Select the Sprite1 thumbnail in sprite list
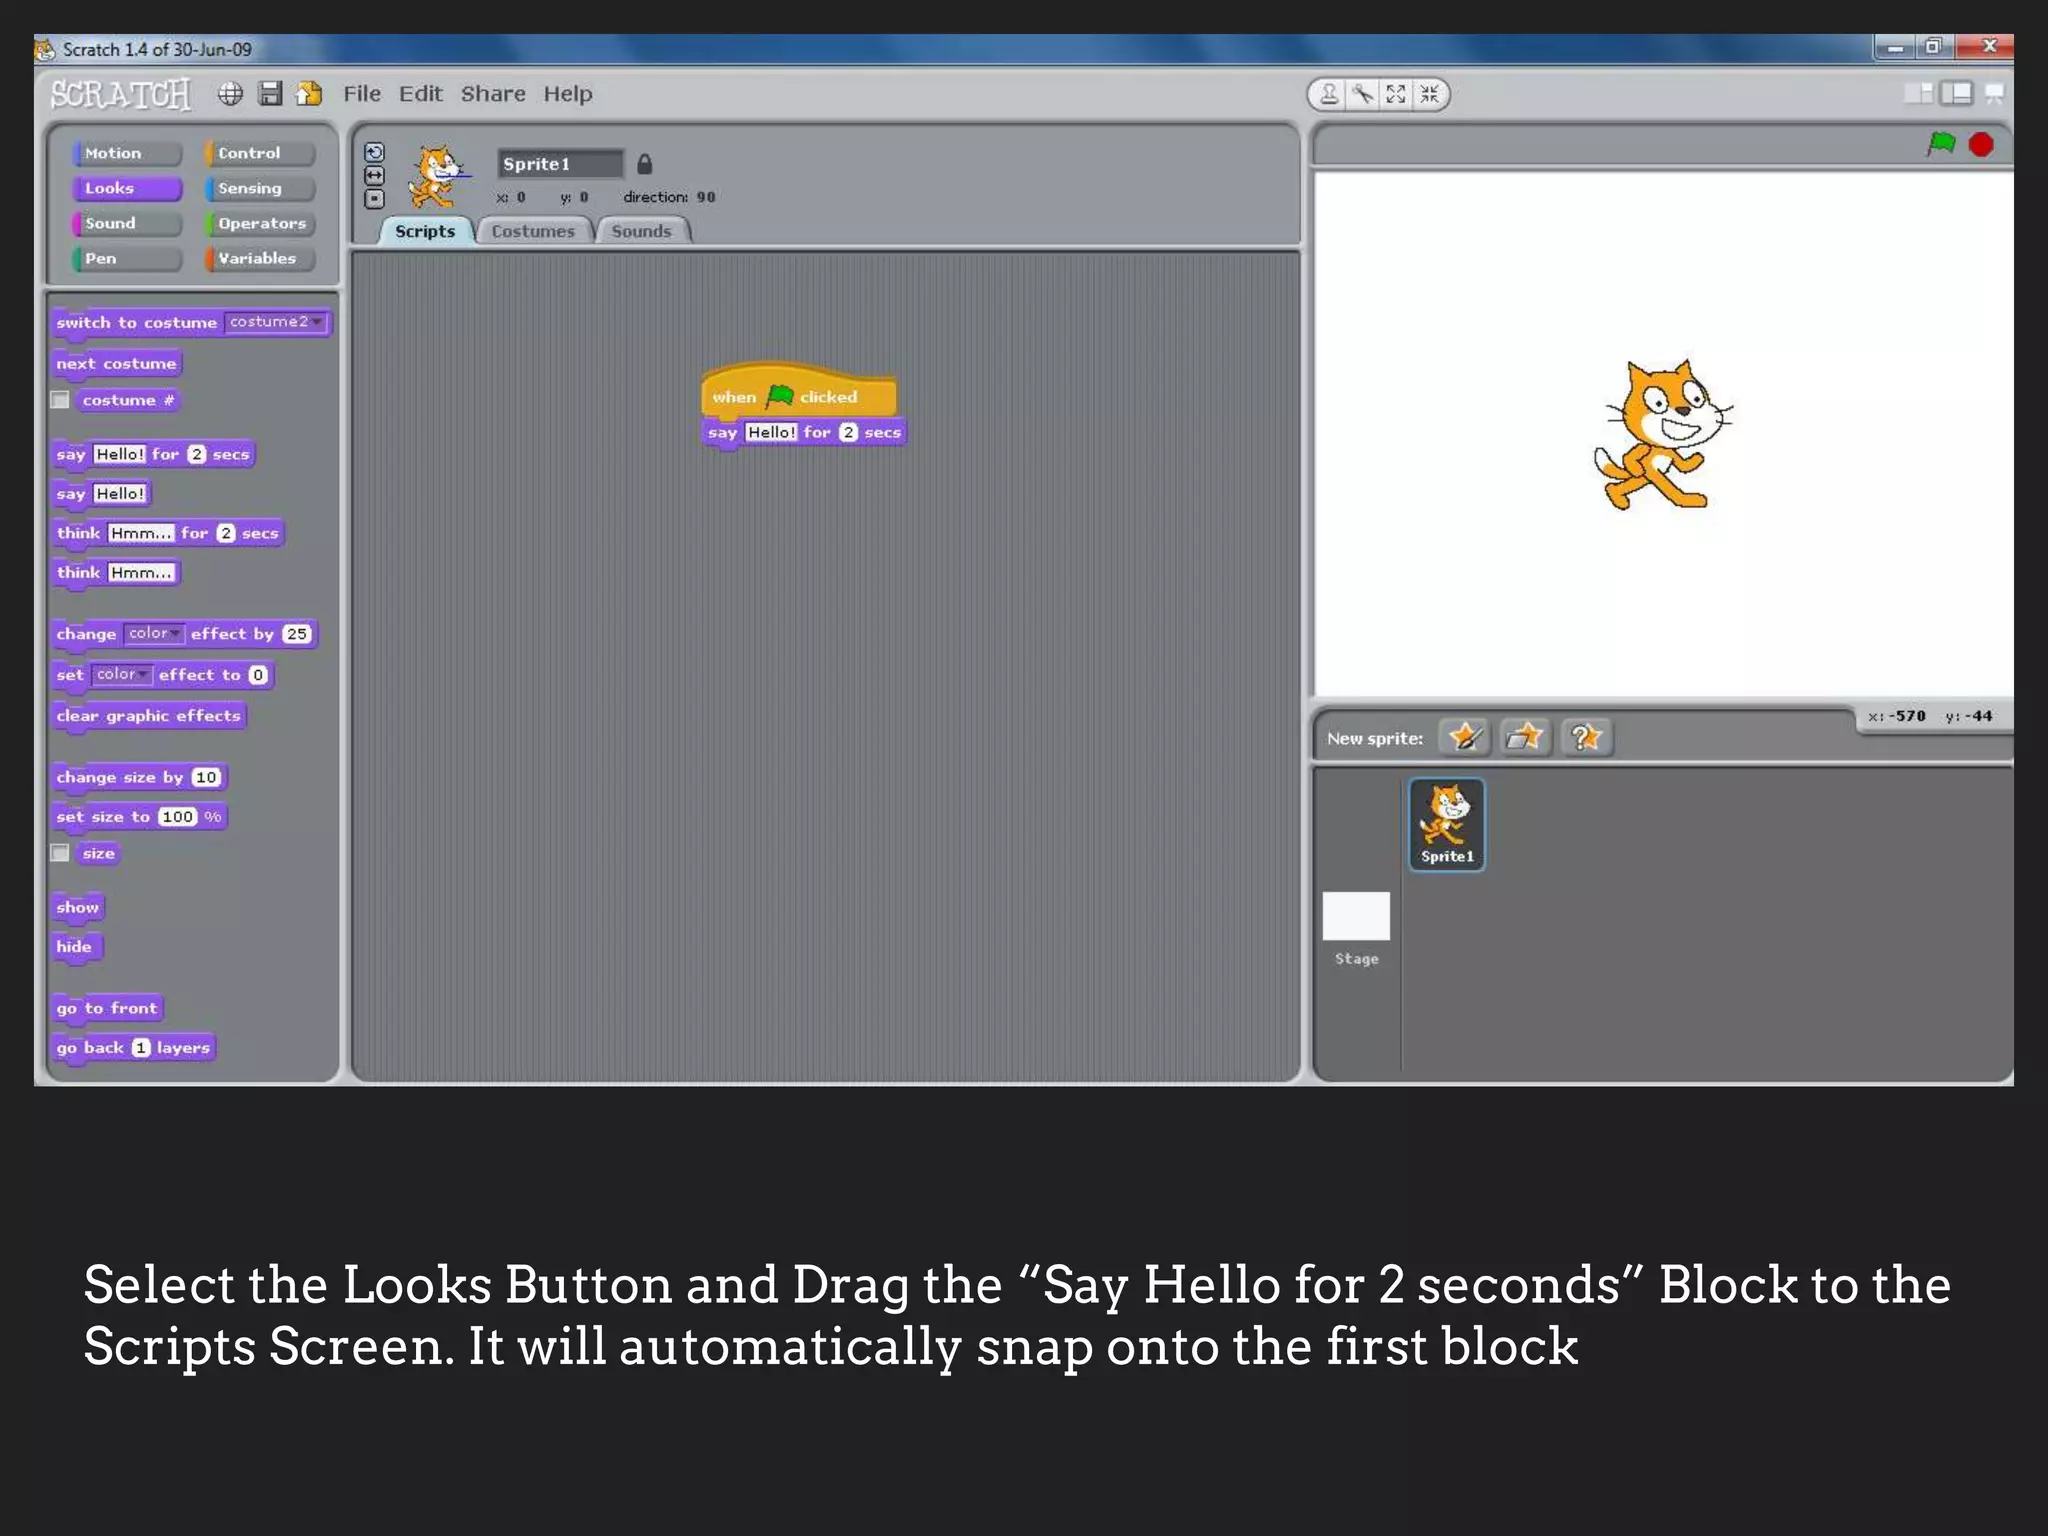Image resolution: width=2048 pixels, height=1536 pixels. click(x=1447, y=825)
